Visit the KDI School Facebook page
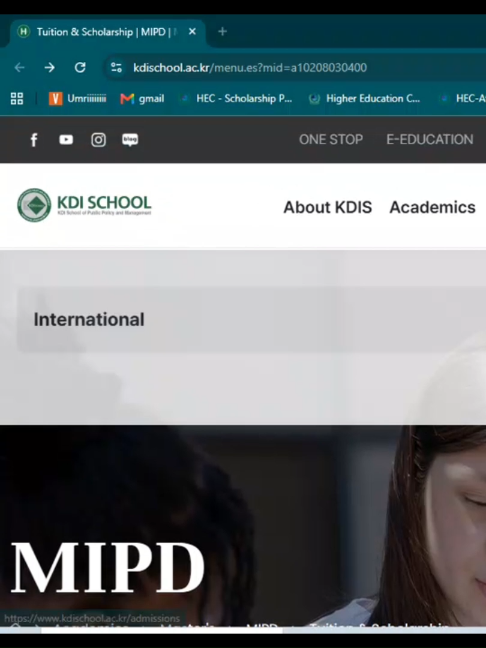486x648 pixels. tap(34, 140)
